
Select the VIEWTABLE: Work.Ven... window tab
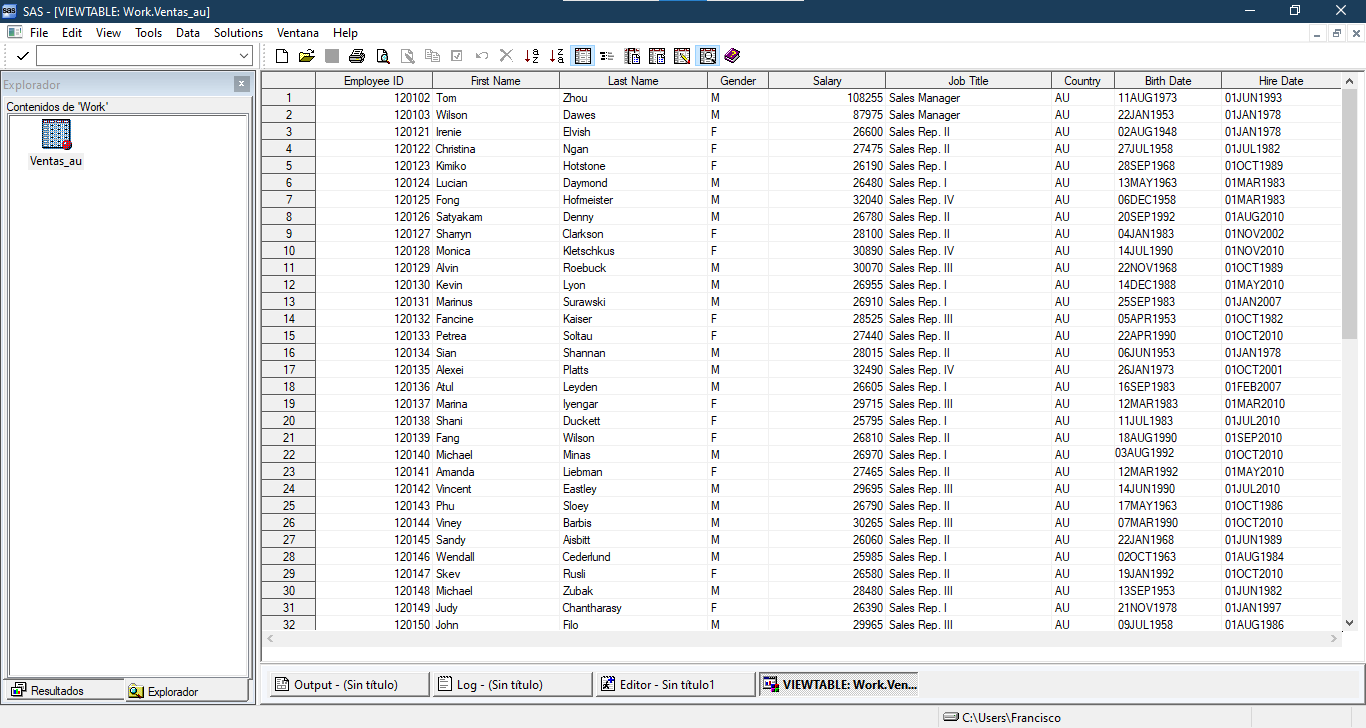(x=838, y=685)
